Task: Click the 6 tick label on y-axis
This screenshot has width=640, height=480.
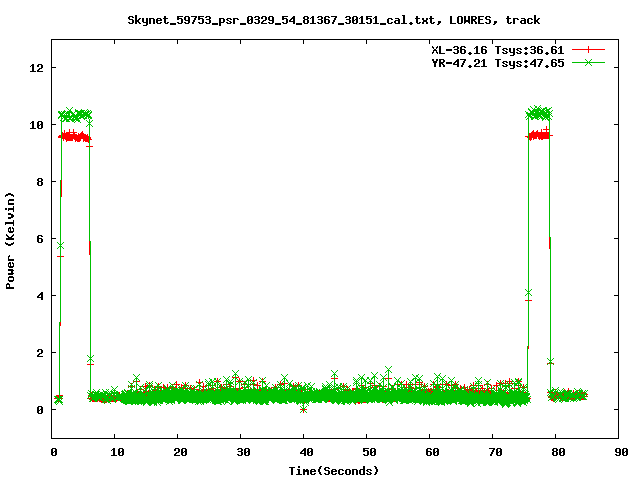Action: pyautogui.click(x=40, y=239)
